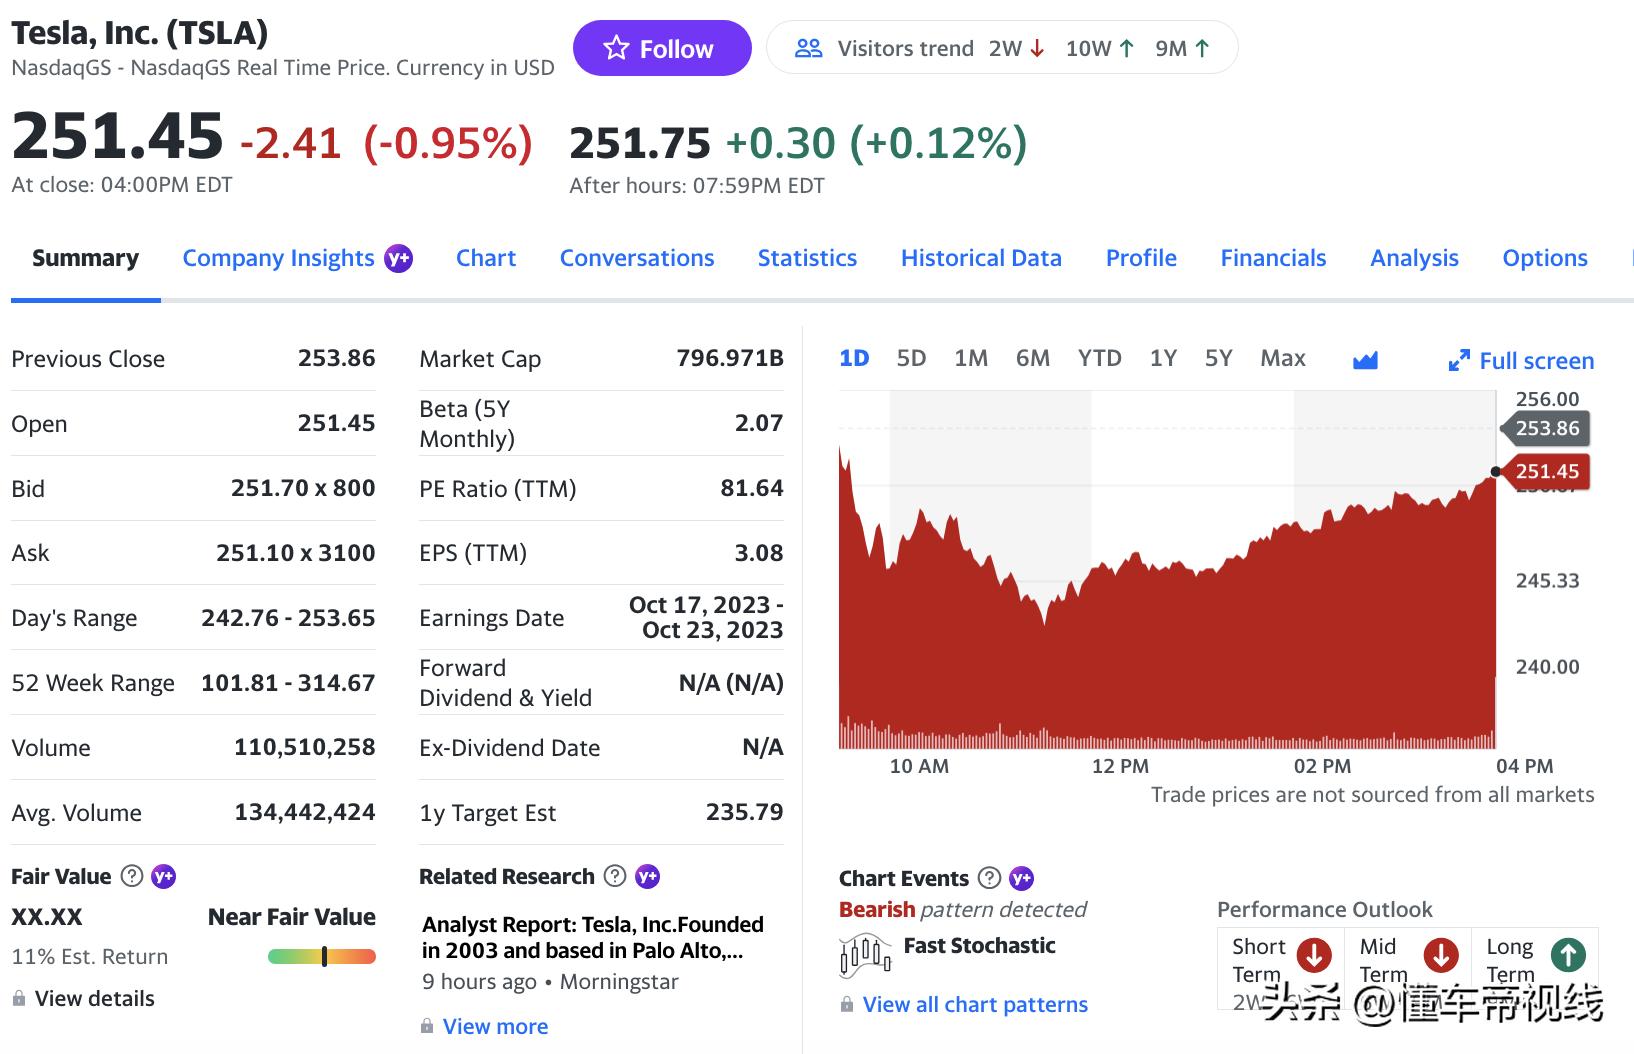Image resolution: width=1634 pixels, height=1054 pixels.
Task: Click the Y+ badge next to Fair Value
Action: tap(163, 876)
